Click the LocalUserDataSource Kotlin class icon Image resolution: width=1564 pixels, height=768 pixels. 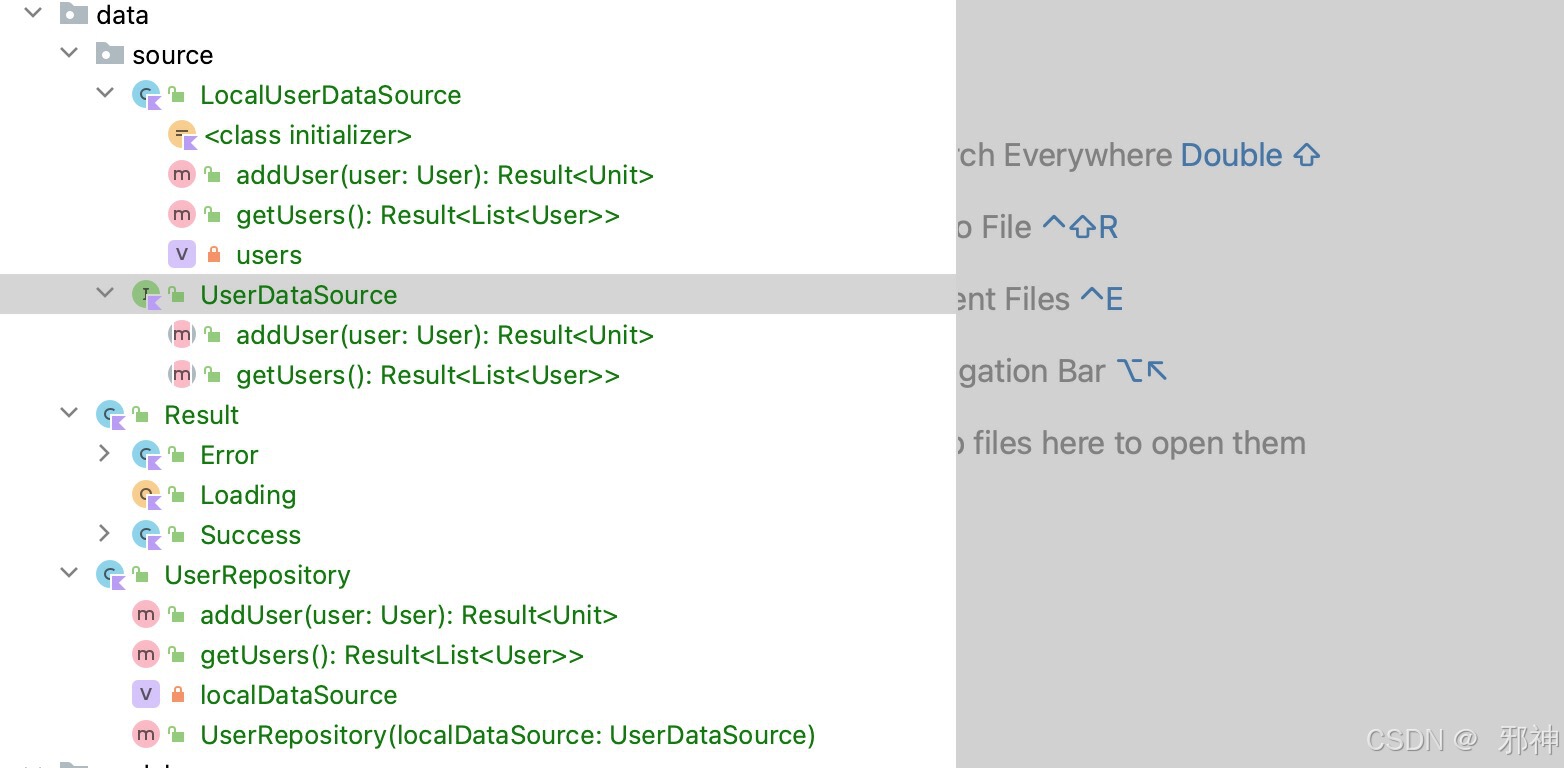(x=146, y=95)
